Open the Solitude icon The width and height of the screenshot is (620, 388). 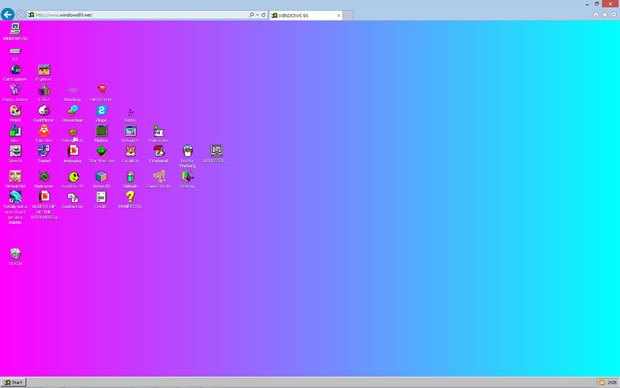(130, 179)
